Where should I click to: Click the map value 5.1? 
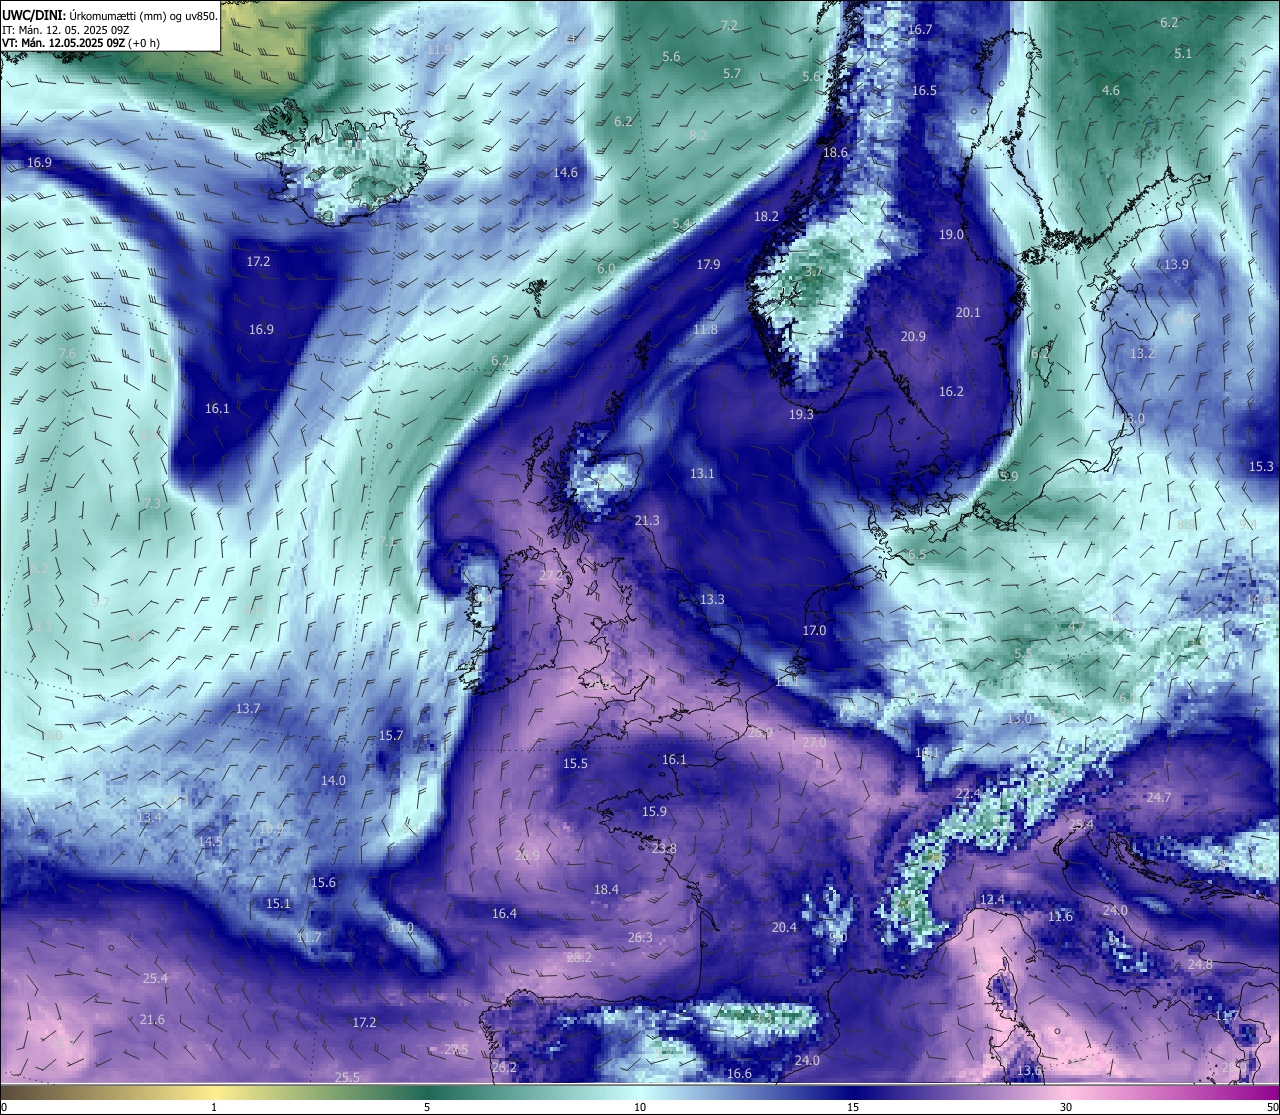point(1183,53)
